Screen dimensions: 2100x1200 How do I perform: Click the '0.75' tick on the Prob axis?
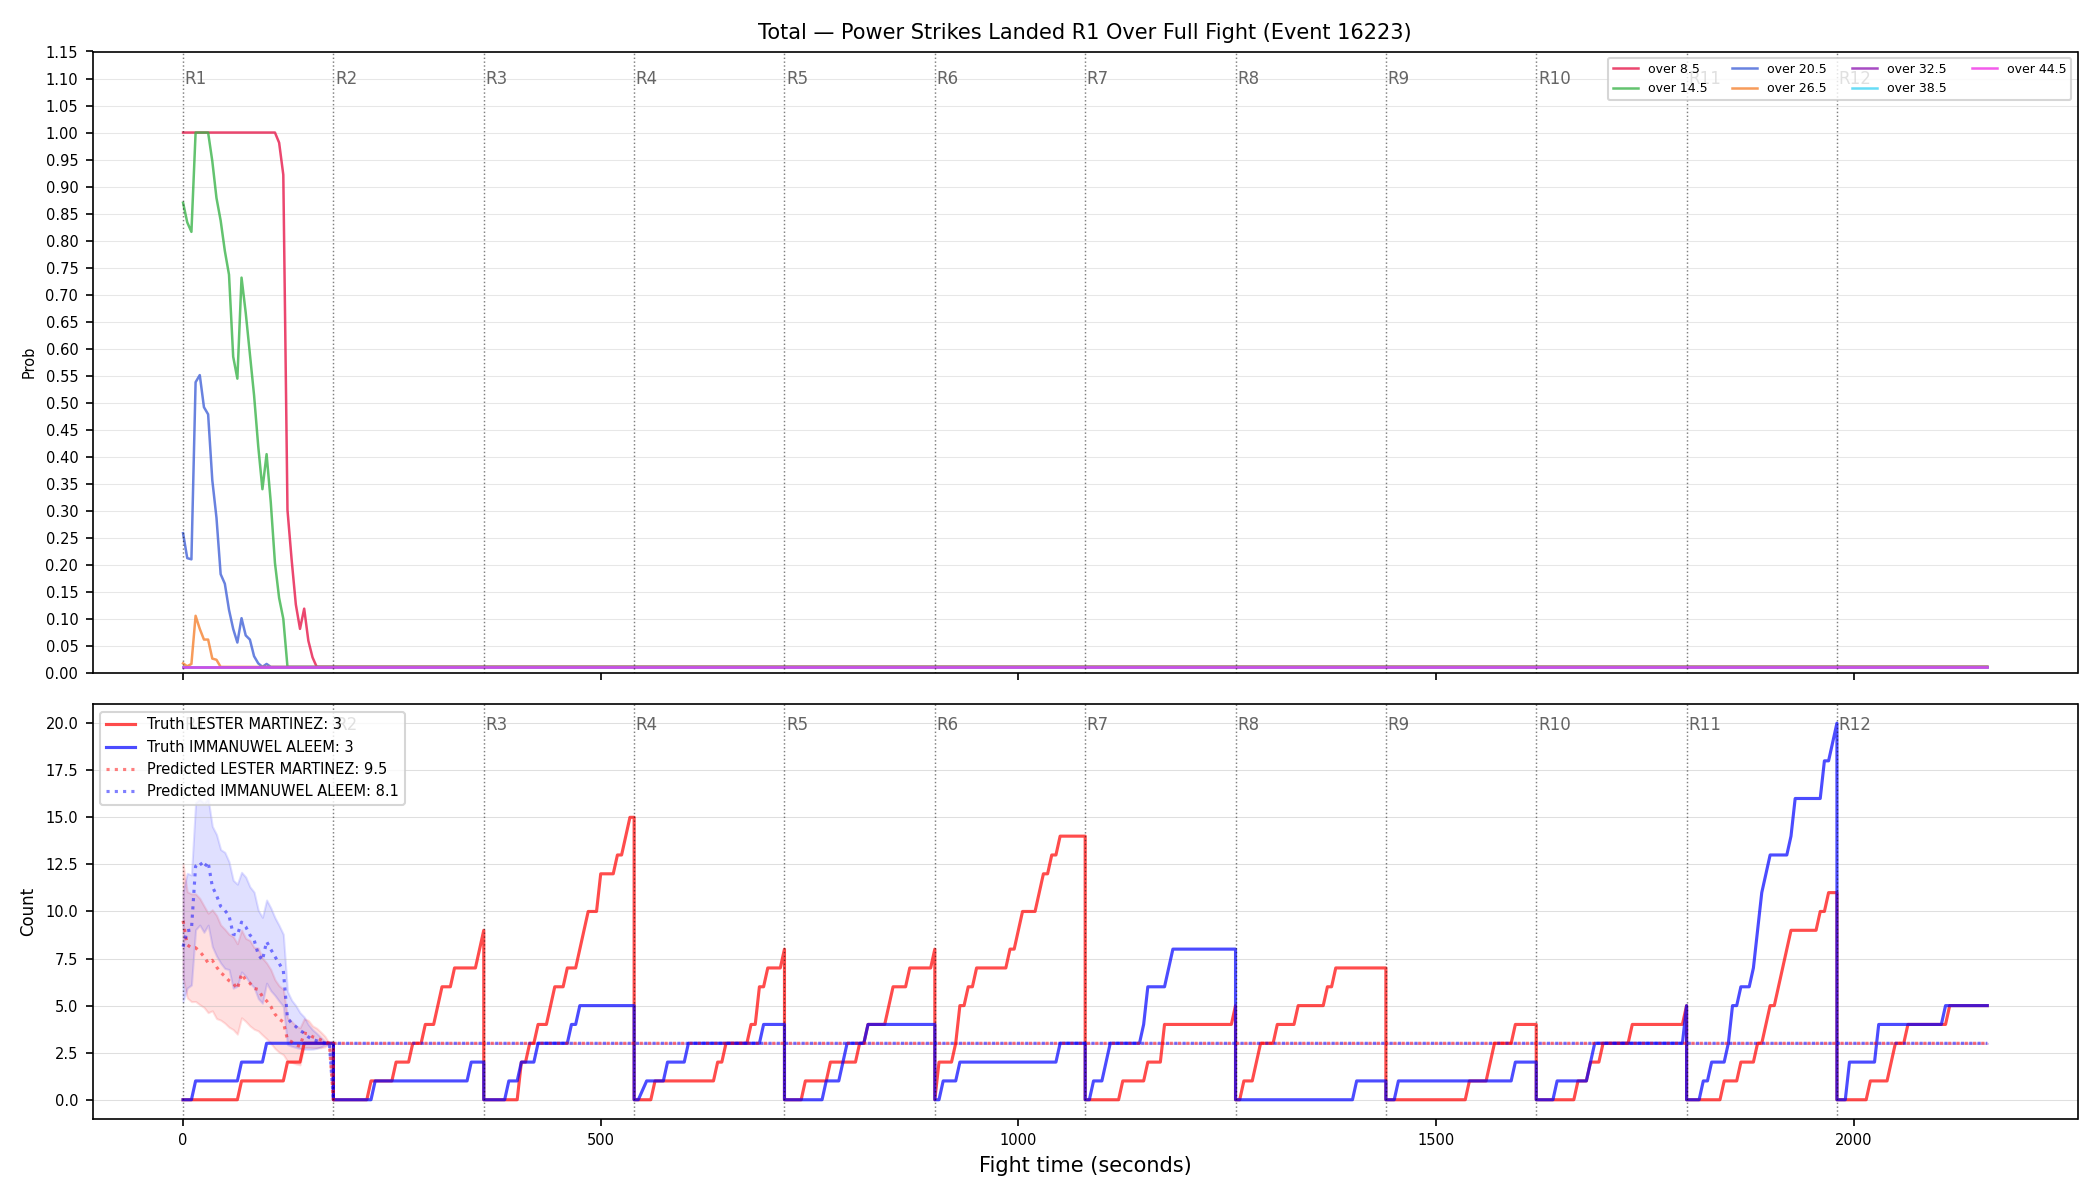click(61, 269)
